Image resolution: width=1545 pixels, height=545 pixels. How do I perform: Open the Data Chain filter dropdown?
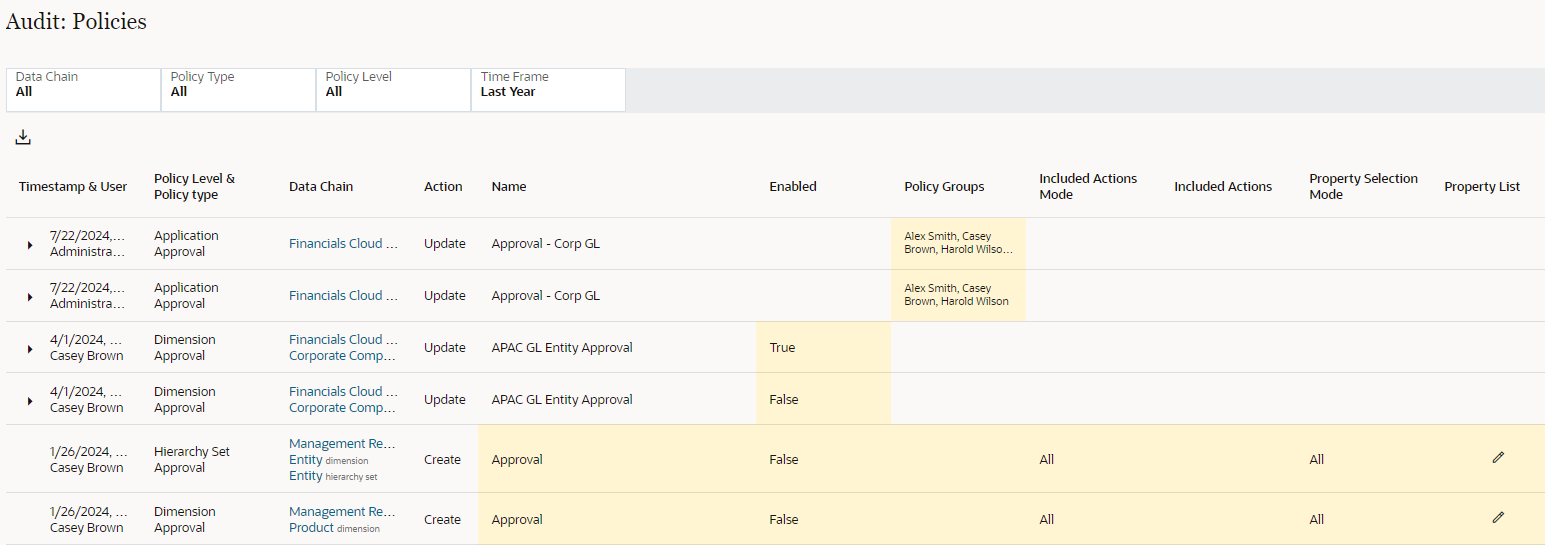pos(83,90)
